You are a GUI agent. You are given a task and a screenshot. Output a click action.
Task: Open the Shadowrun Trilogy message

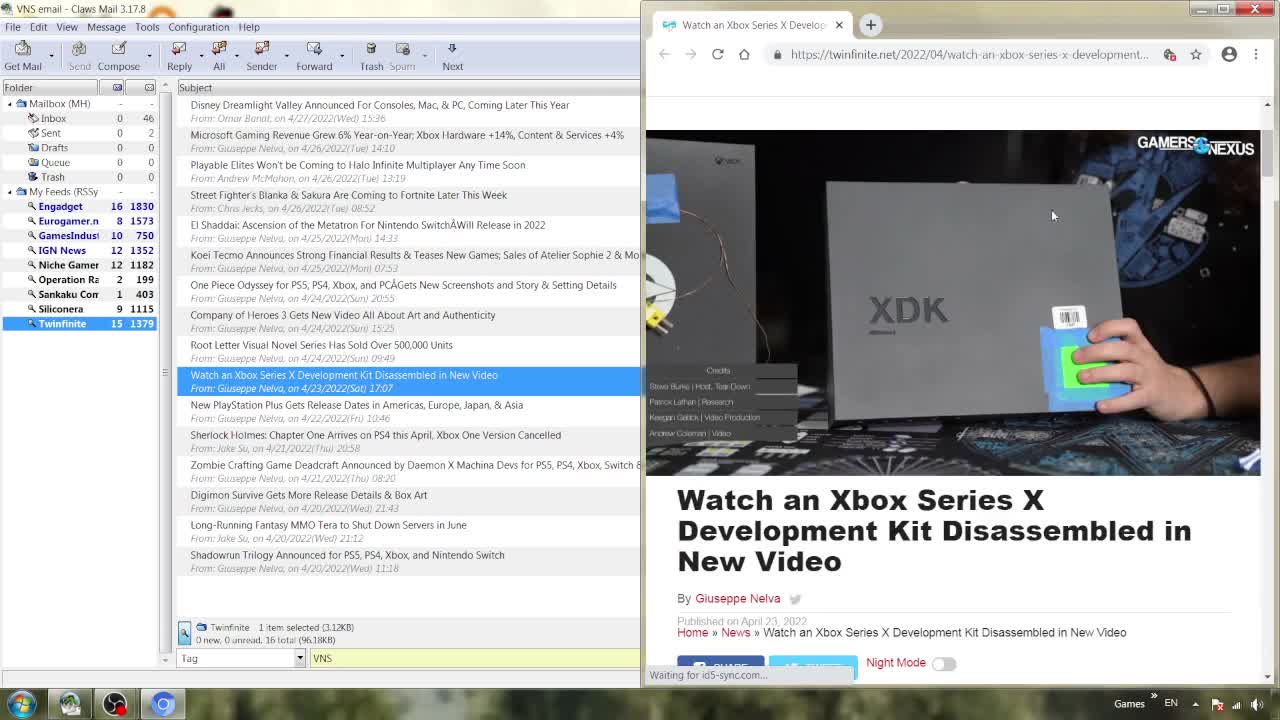(408, 561)
